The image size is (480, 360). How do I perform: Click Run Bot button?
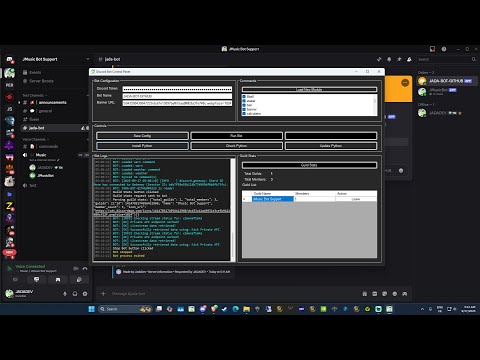[x=236, y=136]
